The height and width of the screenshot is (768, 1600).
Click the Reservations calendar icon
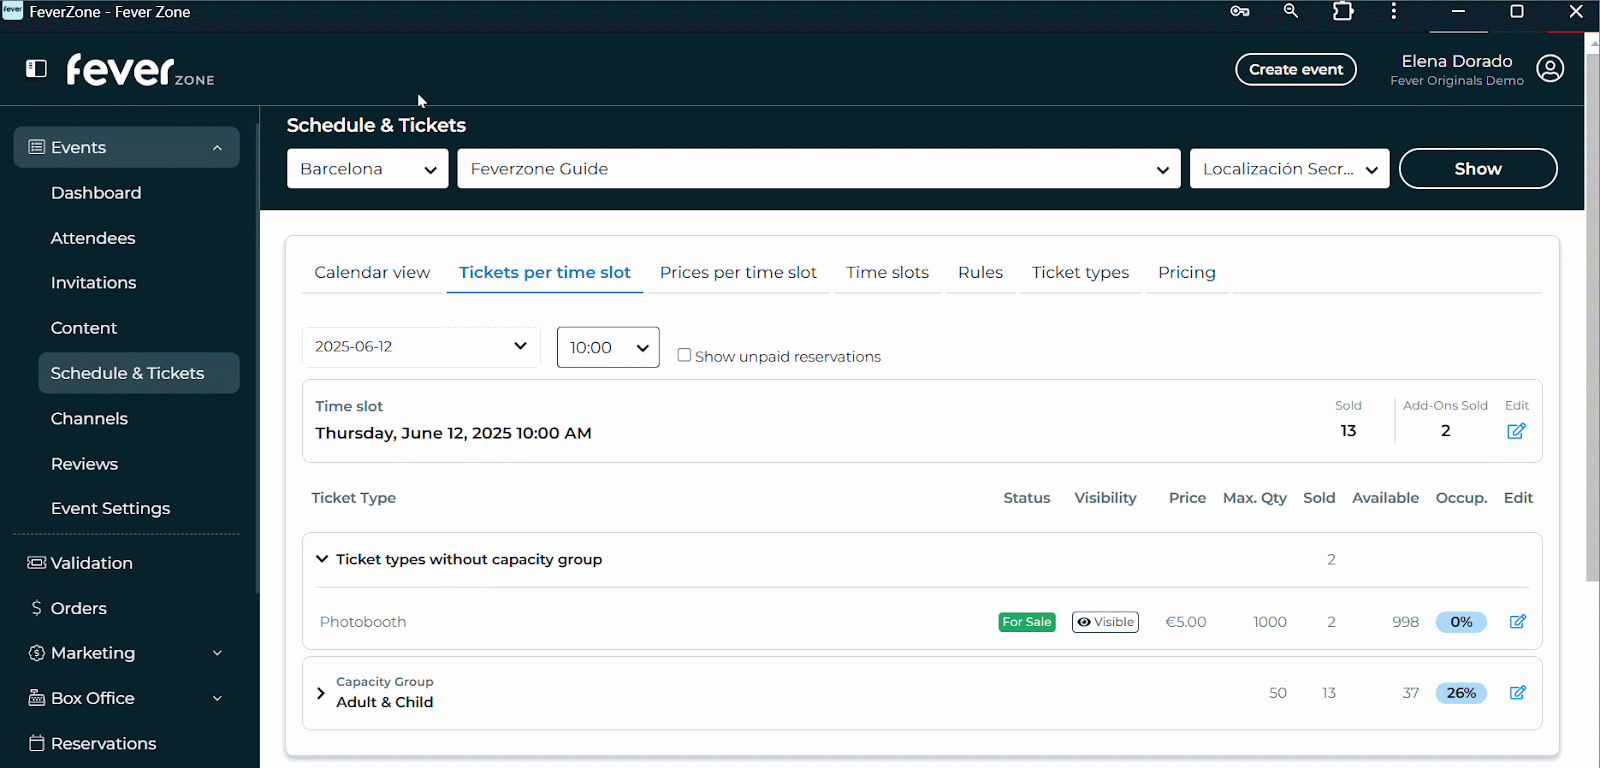(x=37, y=743)
